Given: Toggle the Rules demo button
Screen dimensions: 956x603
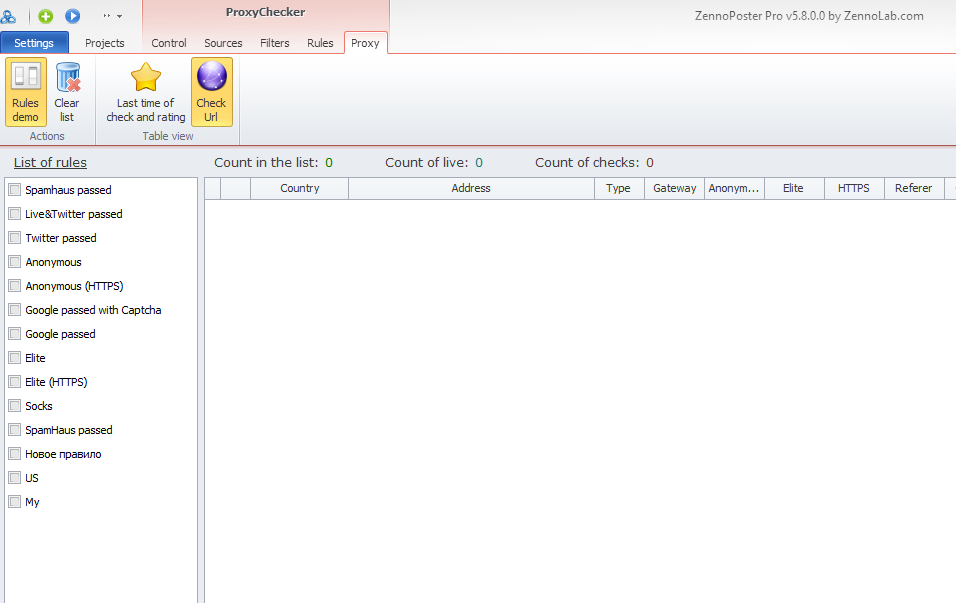Looking at the screenshot, I should coord(26,92).
